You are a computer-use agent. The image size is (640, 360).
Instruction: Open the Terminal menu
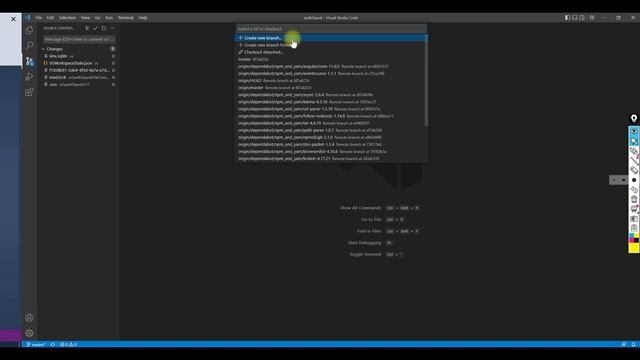126,18
